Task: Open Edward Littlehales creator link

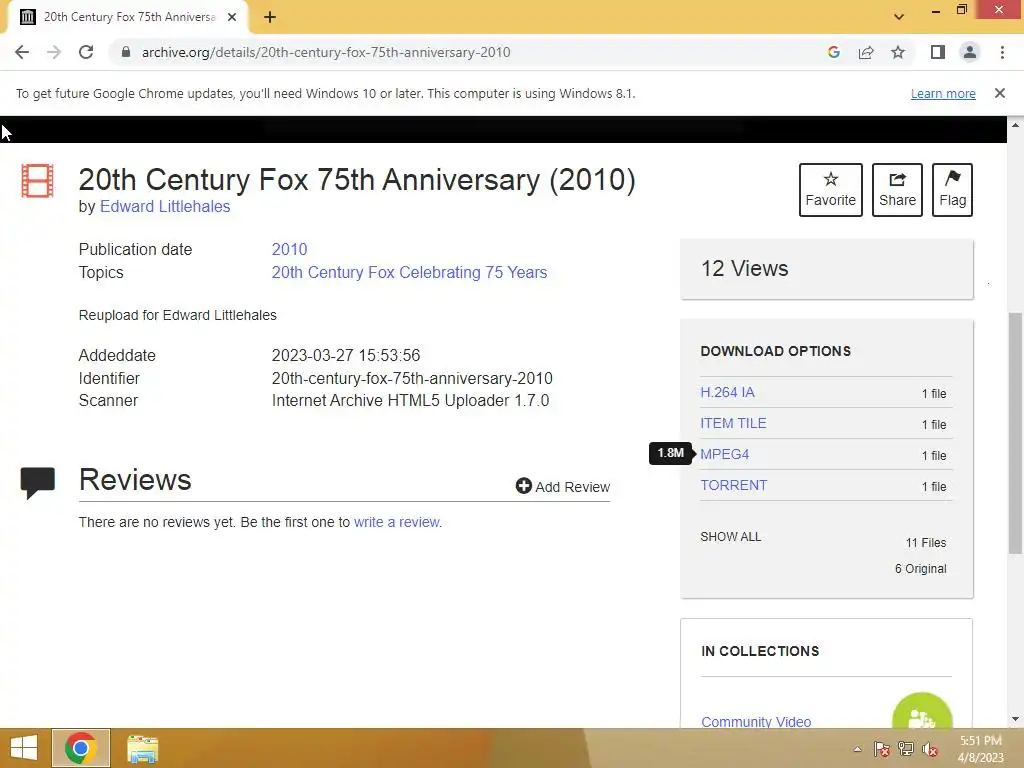Action: (x=165, y=206)
